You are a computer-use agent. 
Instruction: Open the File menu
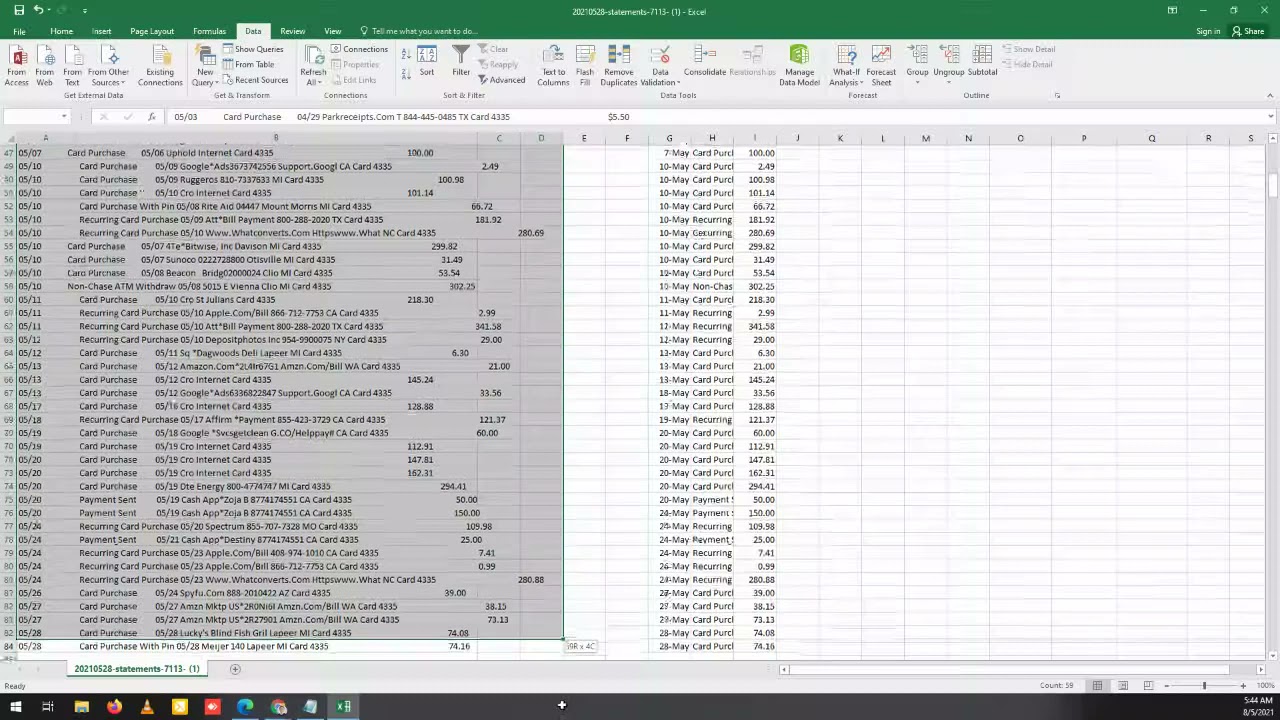click(x=19, y=31)
